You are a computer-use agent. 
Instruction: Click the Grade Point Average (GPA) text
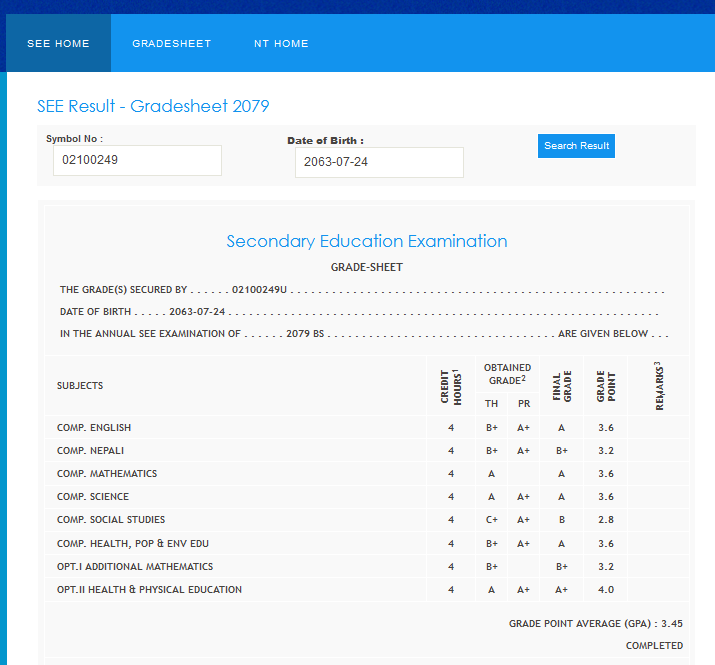coord(595,623)
